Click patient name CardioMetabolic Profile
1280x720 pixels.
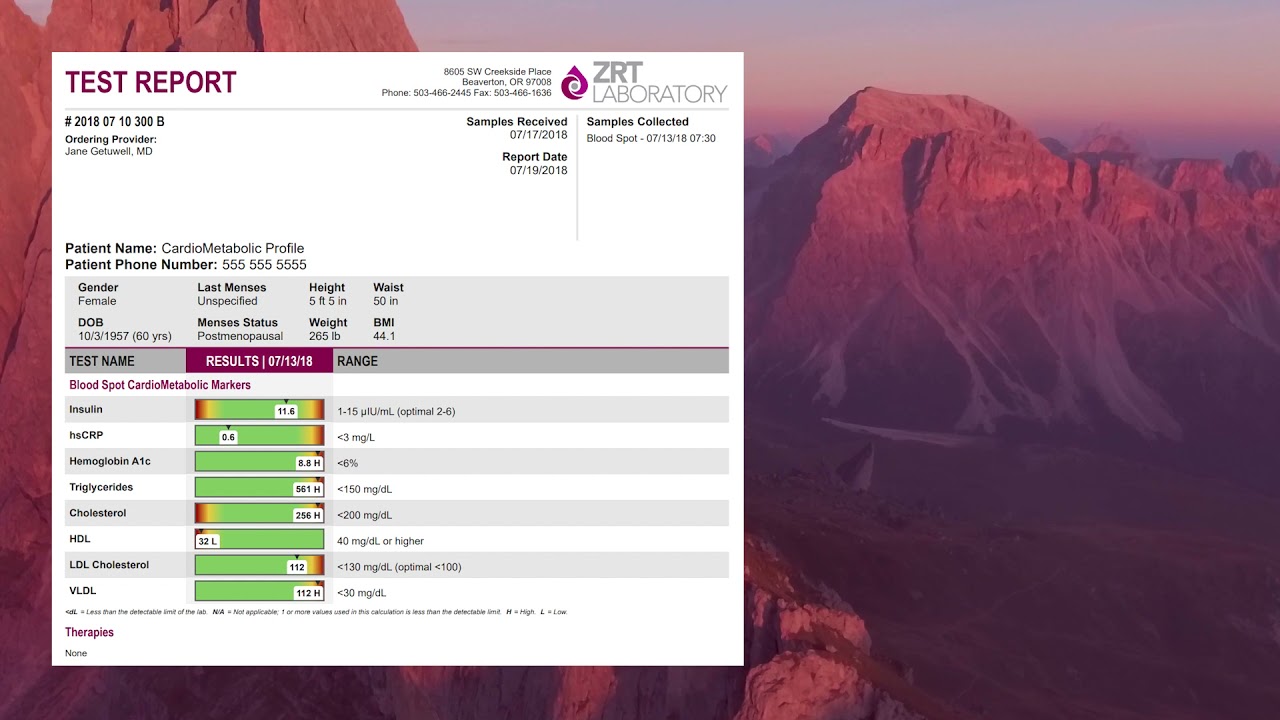click(x=233, y=248)
